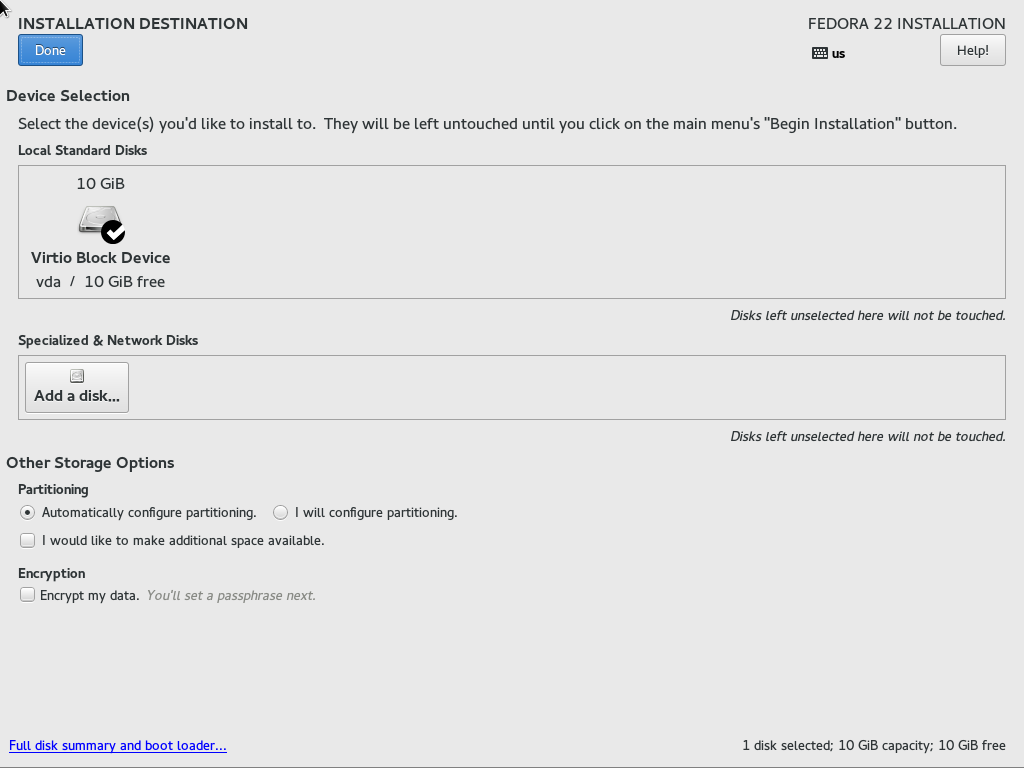Click the Add a disk... button
Screen dimensions: 1024x768
(x=77, y=387)
